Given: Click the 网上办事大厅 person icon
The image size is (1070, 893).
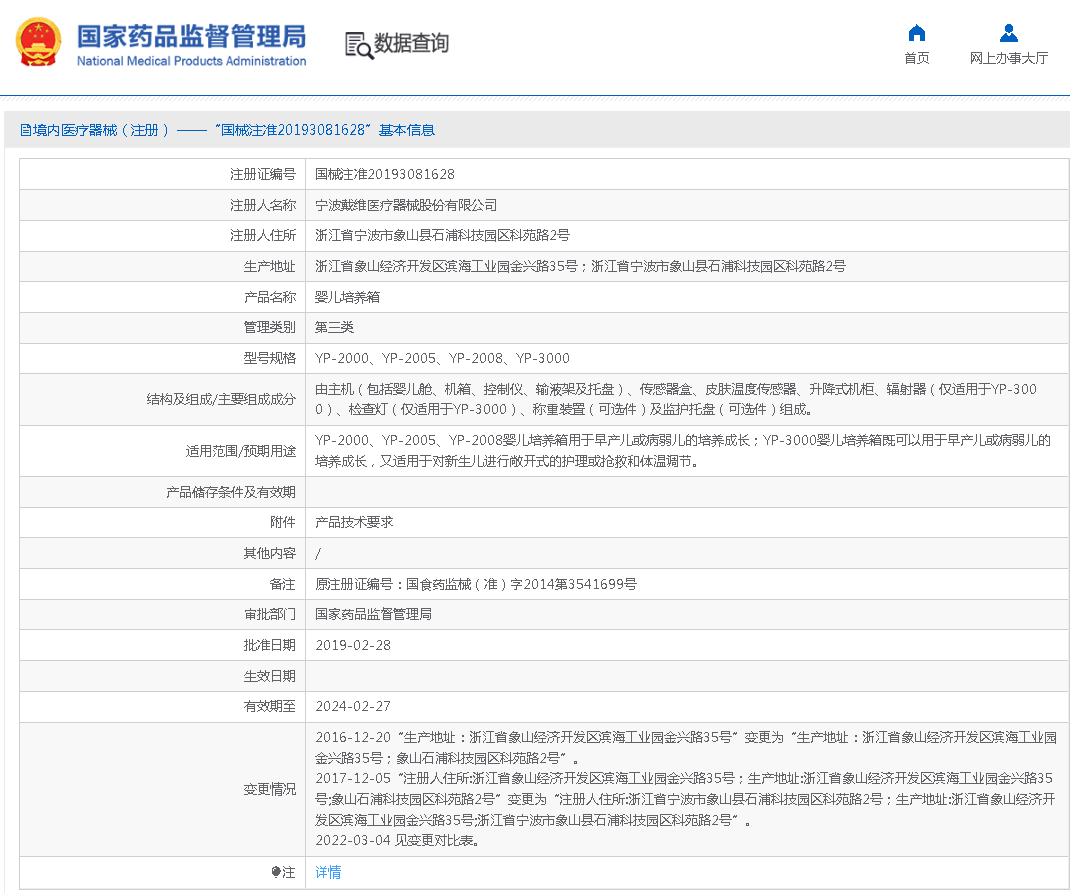Looking at the screenshot, I should coord(1007,32).
